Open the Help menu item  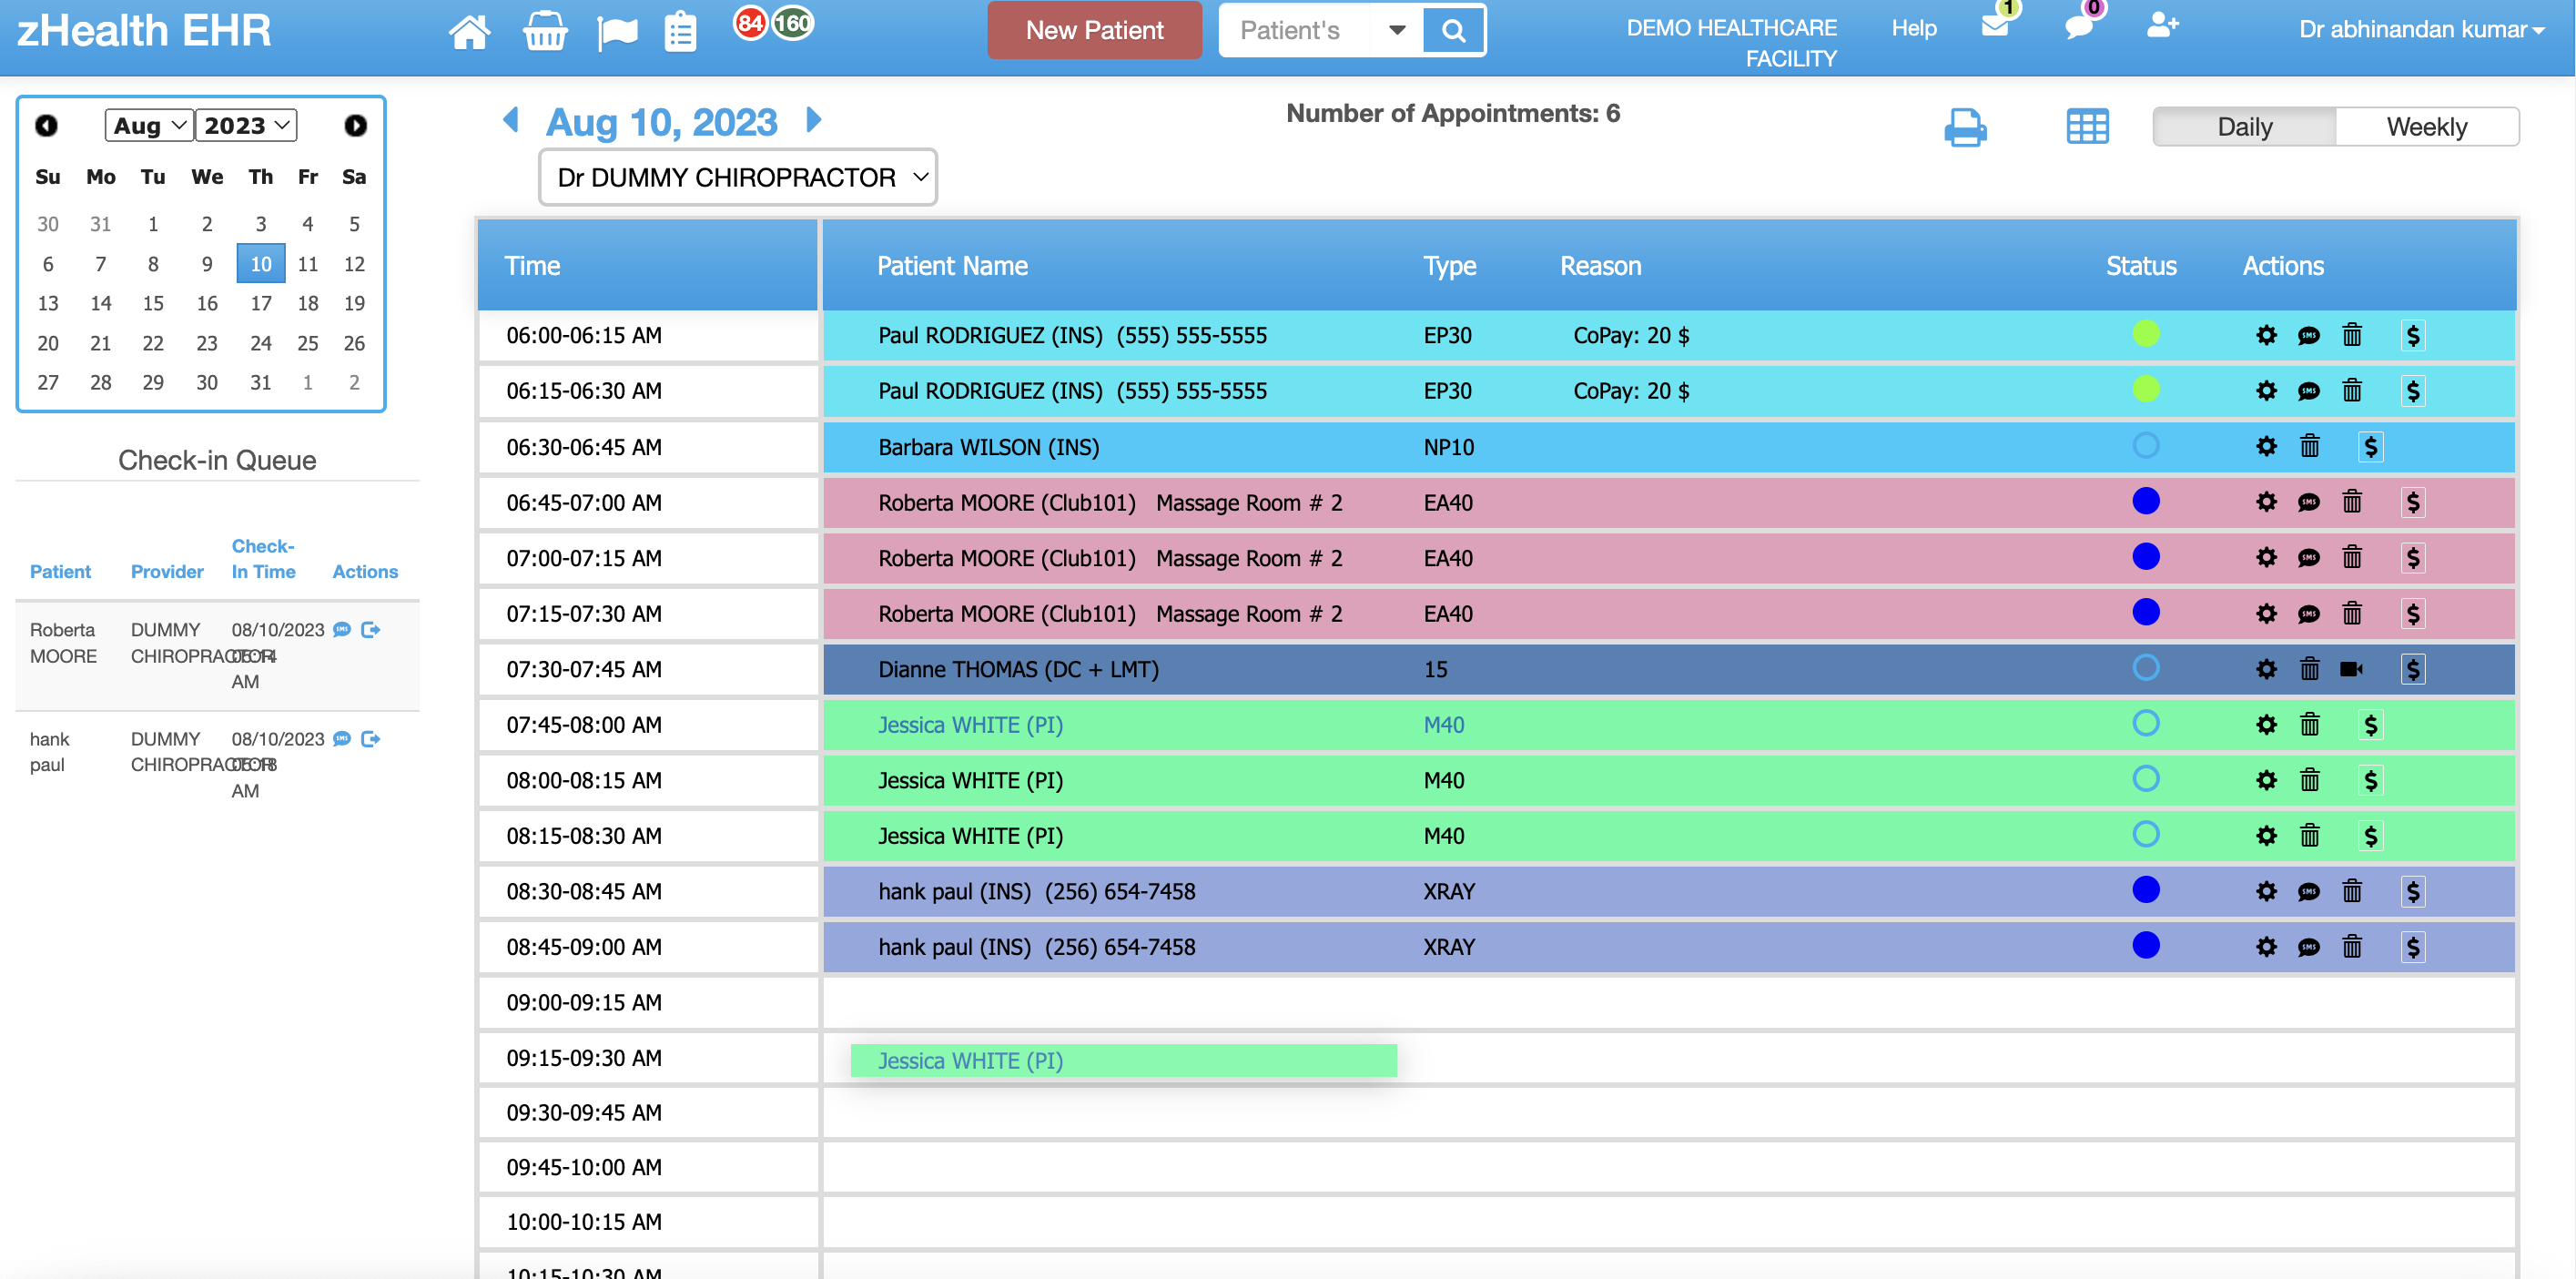(x=1913, y=28)
